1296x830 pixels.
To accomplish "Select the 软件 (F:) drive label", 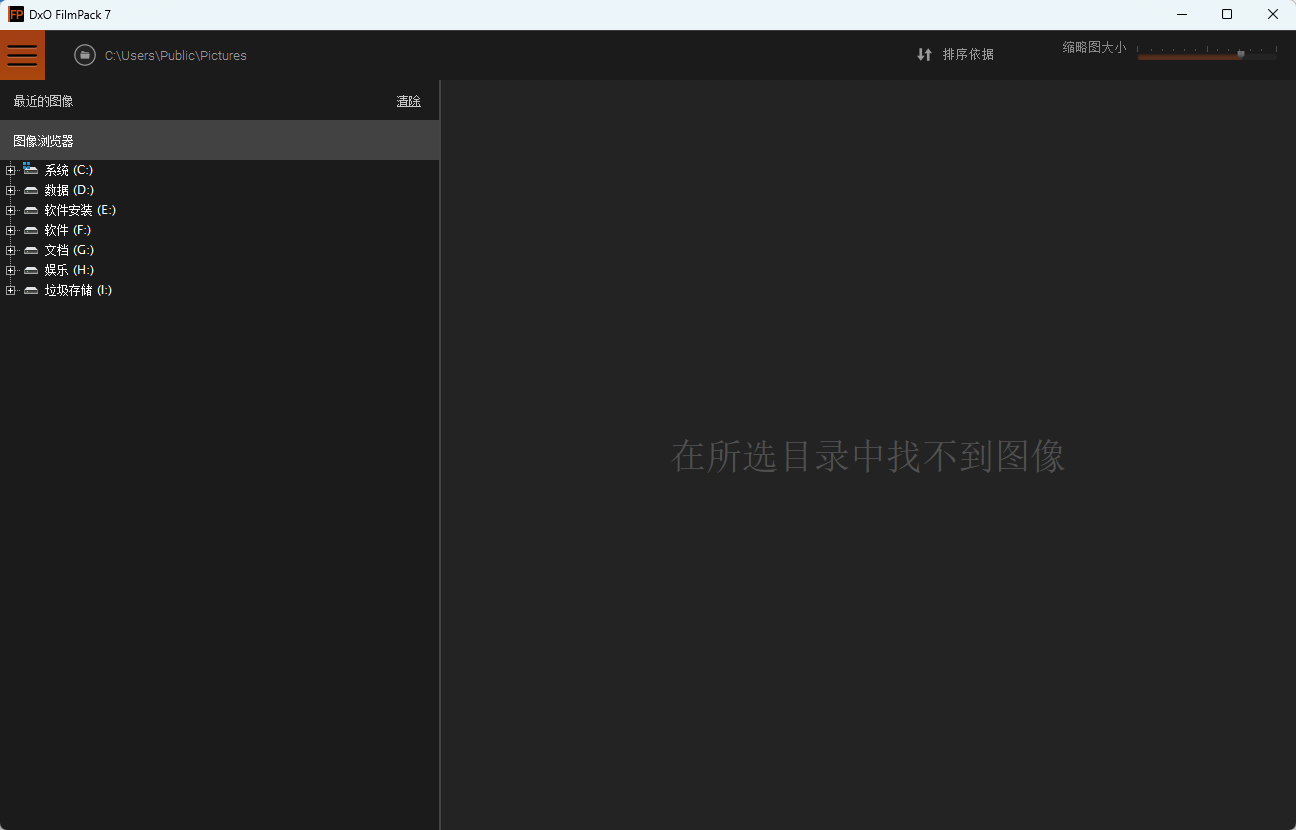I will 68,230.
